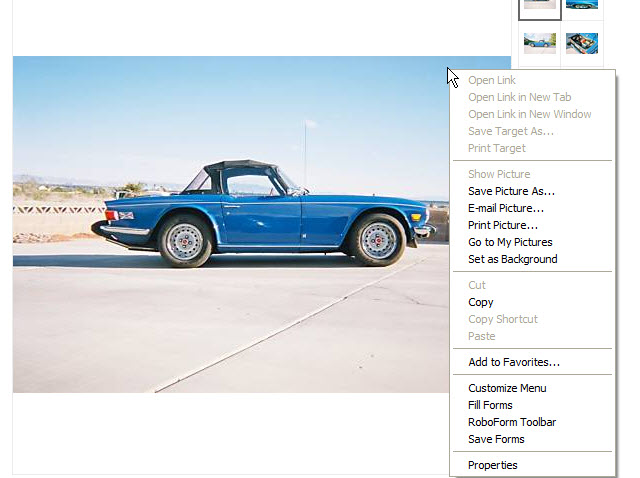This screenshot has height=478, width=640.
Task: Open Go to My Pictures
Action: 510,242
